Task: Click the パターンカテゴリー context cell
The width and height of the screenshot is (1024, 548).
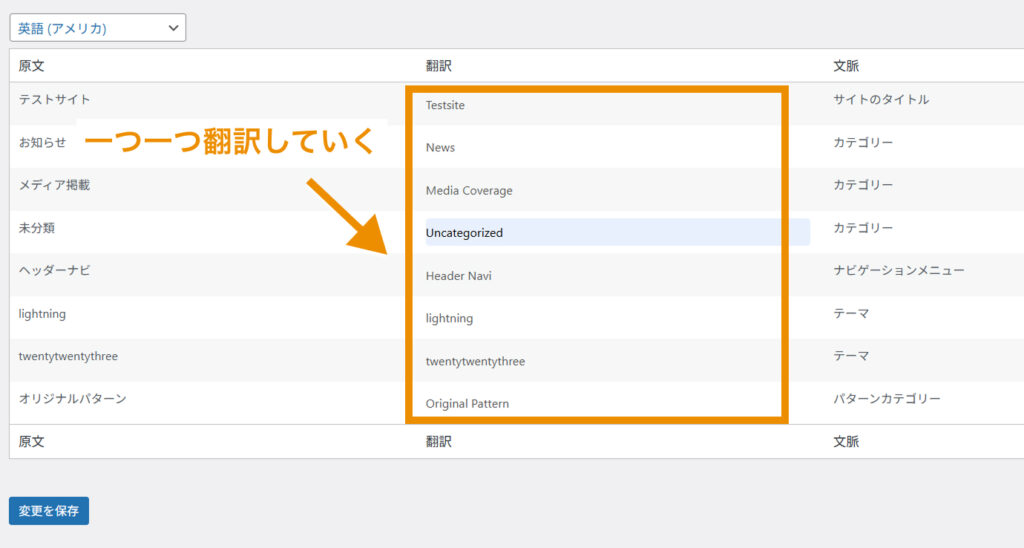Action: click(887, 399)
